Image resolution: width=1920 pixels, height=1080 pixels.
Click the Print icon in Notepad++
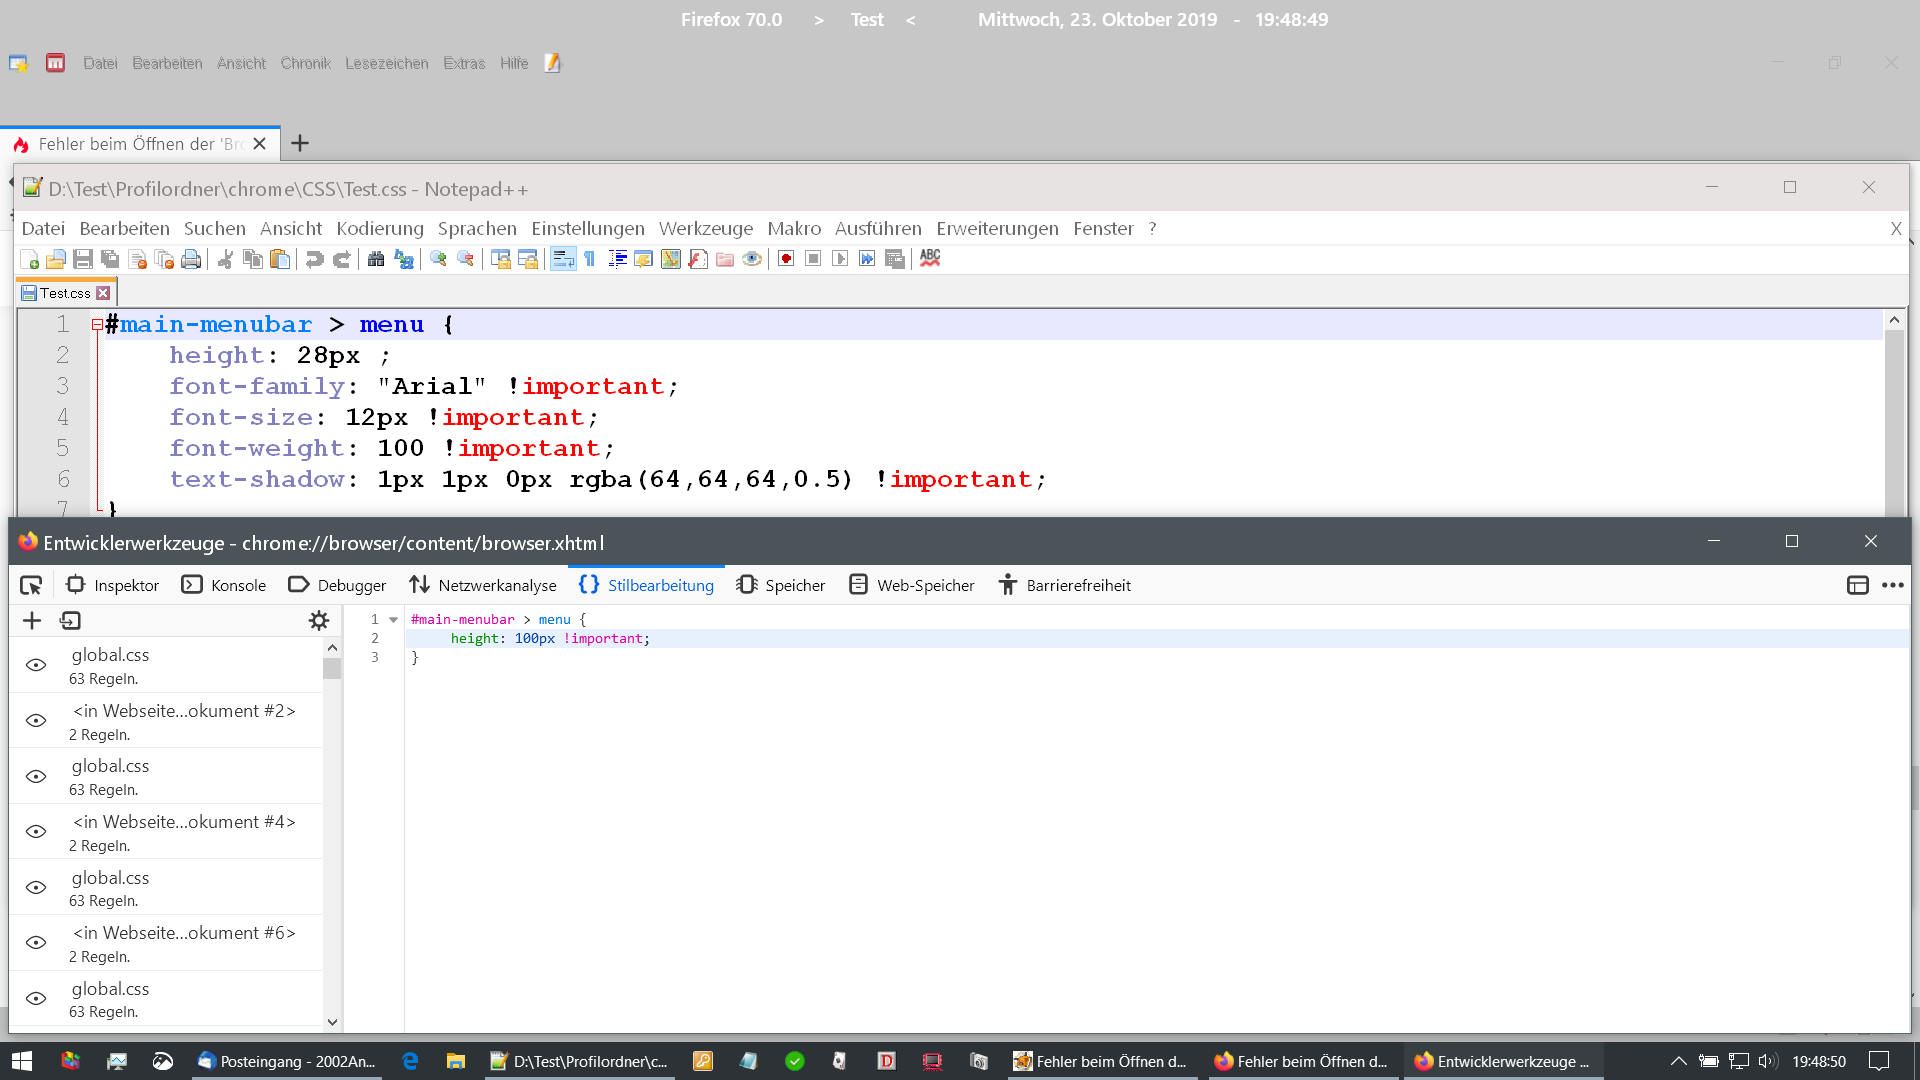tap(191, 260)
